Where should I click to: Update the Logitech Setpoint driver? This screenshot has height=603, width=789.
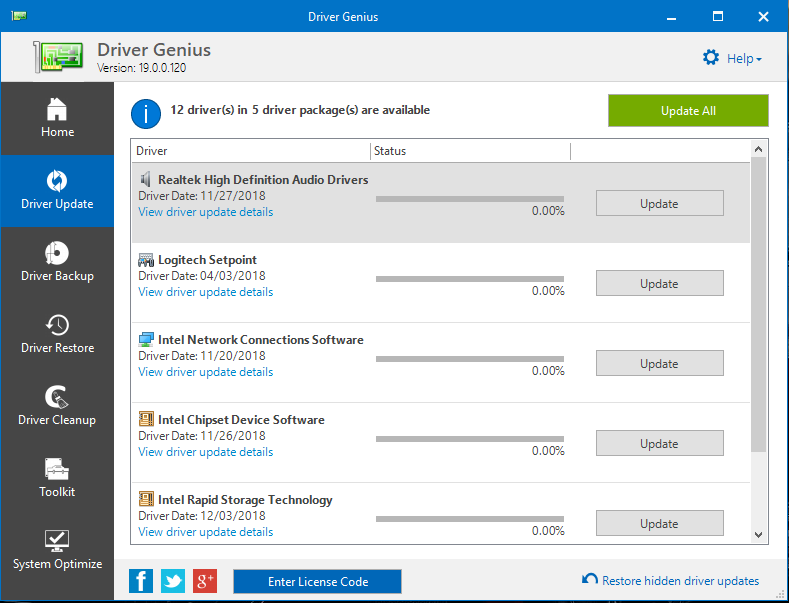tap(660, 283)
